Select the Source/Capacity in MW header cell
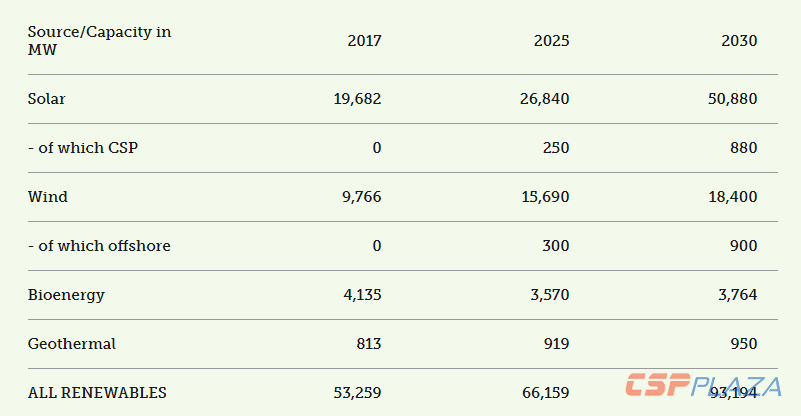This screenshot has height=416, width=801. tap(99, 41)
